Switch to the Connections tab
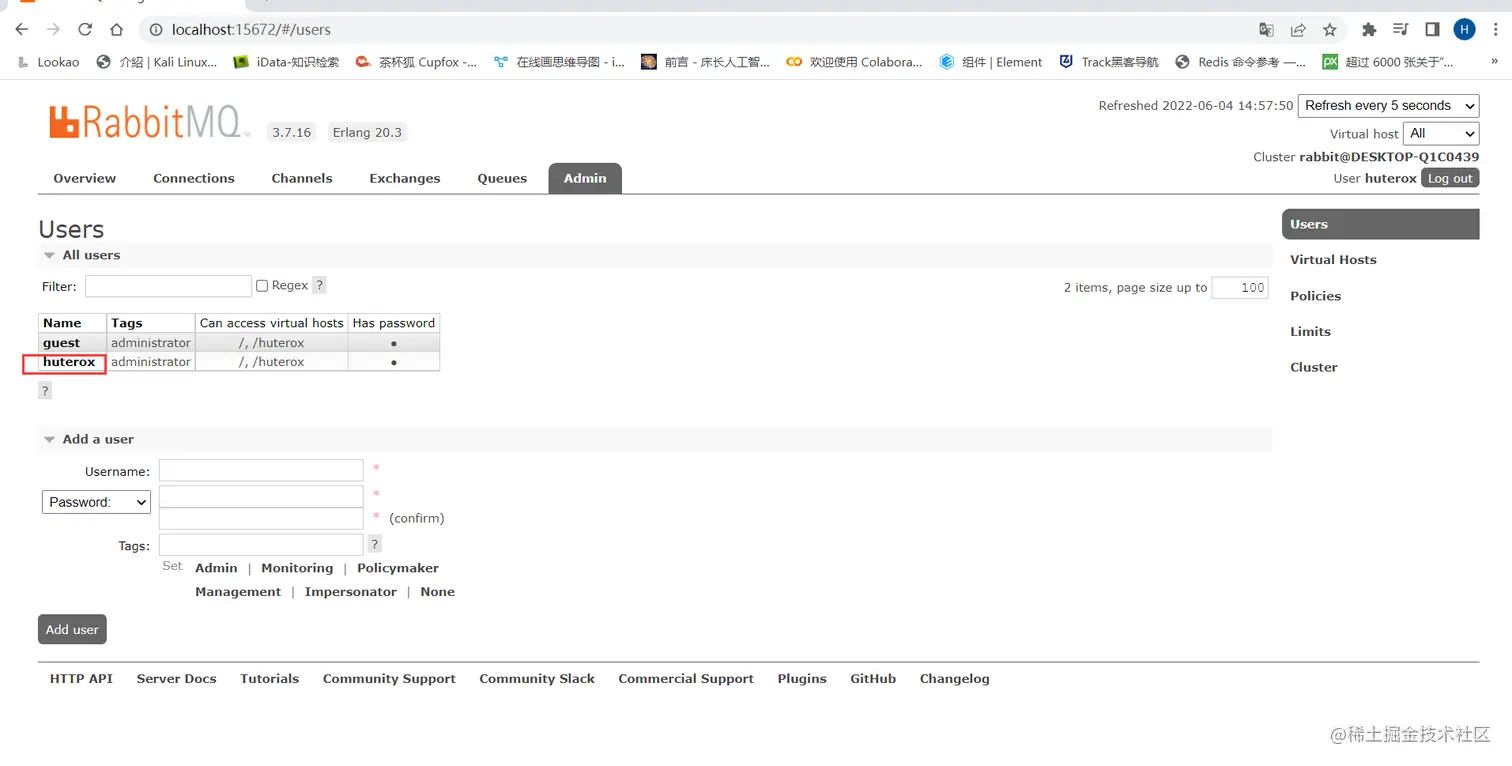 pyautogui.click(x=194, y=178)
